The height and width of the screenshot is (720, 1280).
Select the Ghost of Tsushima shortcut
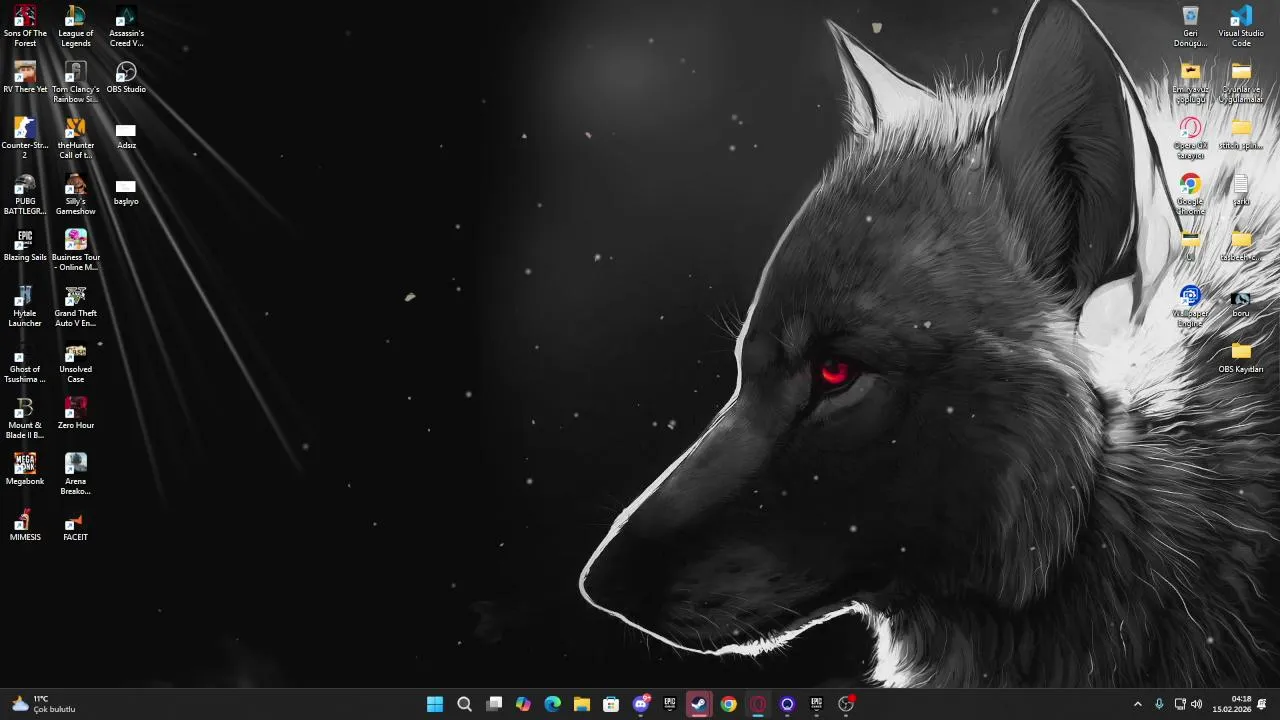(25, 362)
